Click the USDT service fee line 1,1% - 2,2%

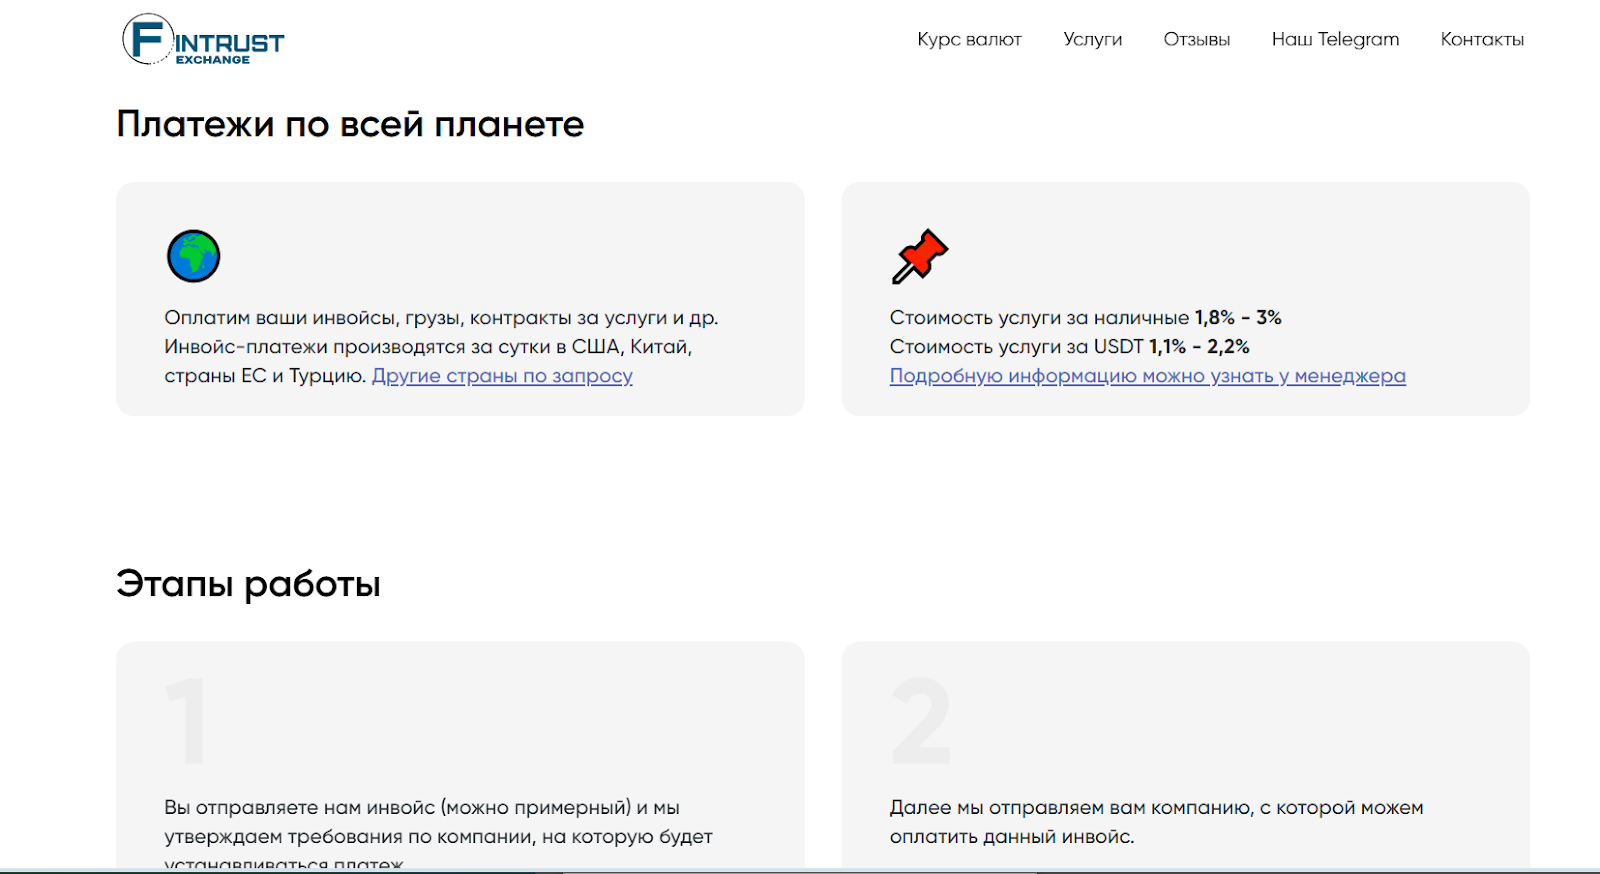coord(1069,347)
